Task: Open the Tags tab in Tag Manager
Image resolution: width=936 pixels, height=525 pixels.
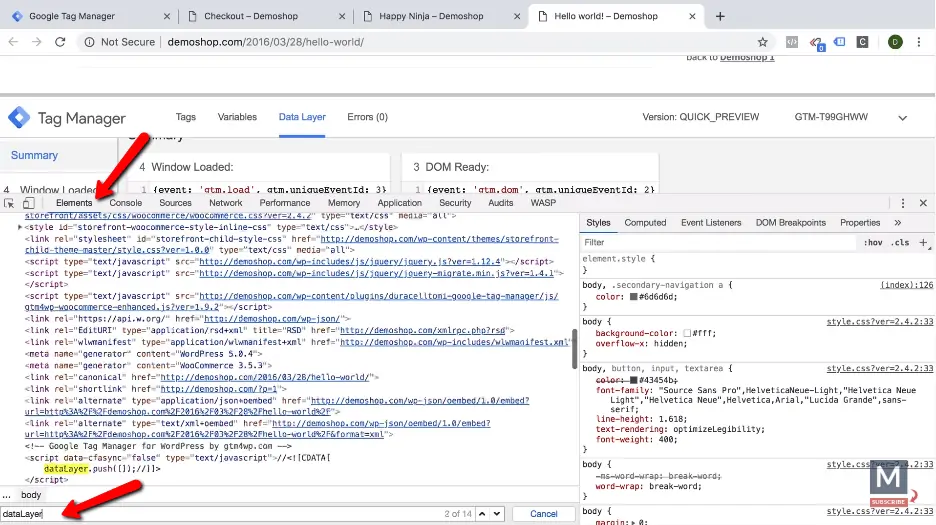Action: [186, 117]
